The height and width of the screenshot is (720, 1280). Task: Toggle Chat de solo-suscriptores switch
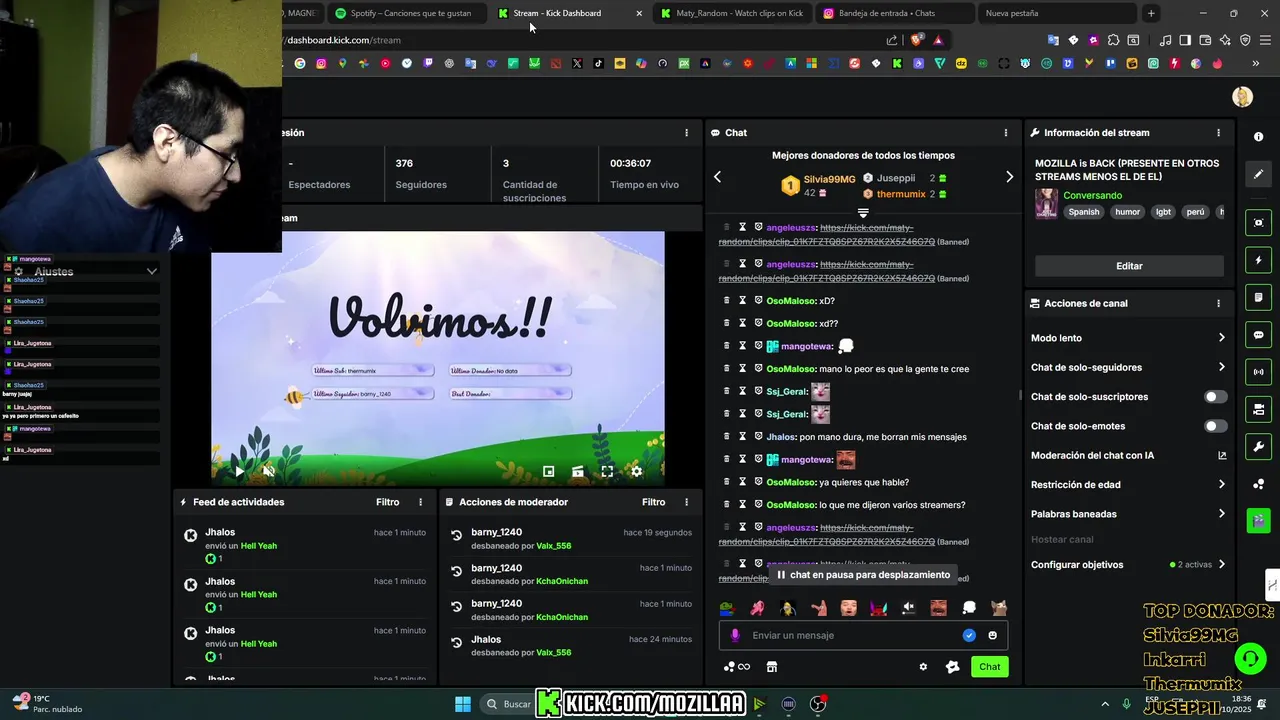click(x=1215, y=397)
